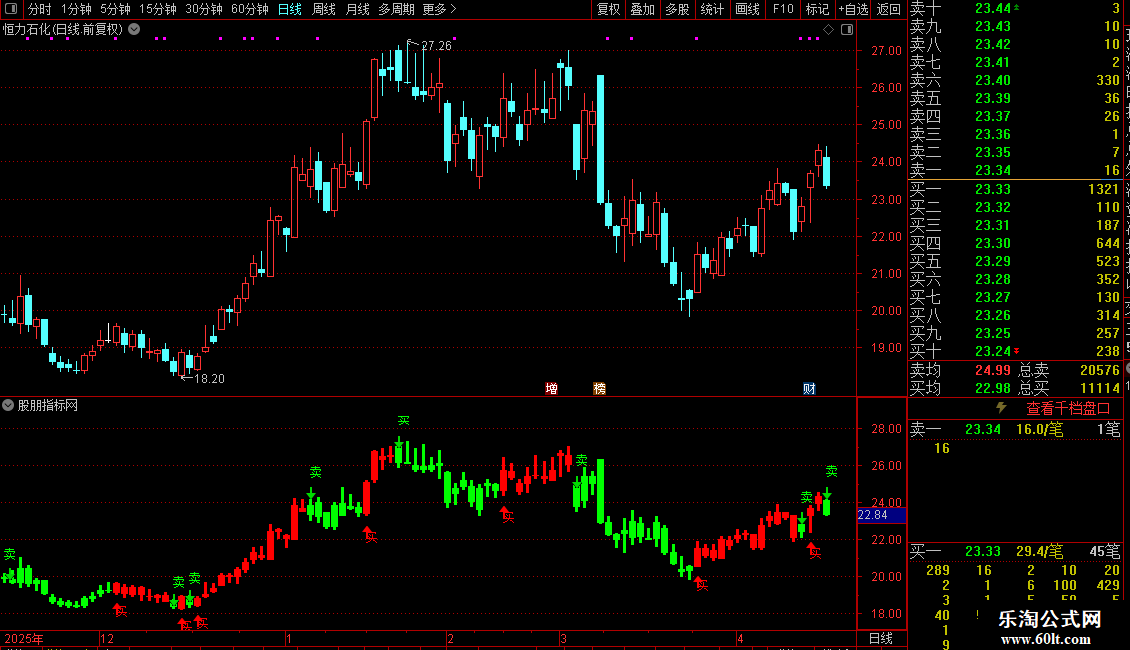Screen dimensions: 1130x650
Task: Select the 60分钟 period
Action: click(x=250, y=9)
